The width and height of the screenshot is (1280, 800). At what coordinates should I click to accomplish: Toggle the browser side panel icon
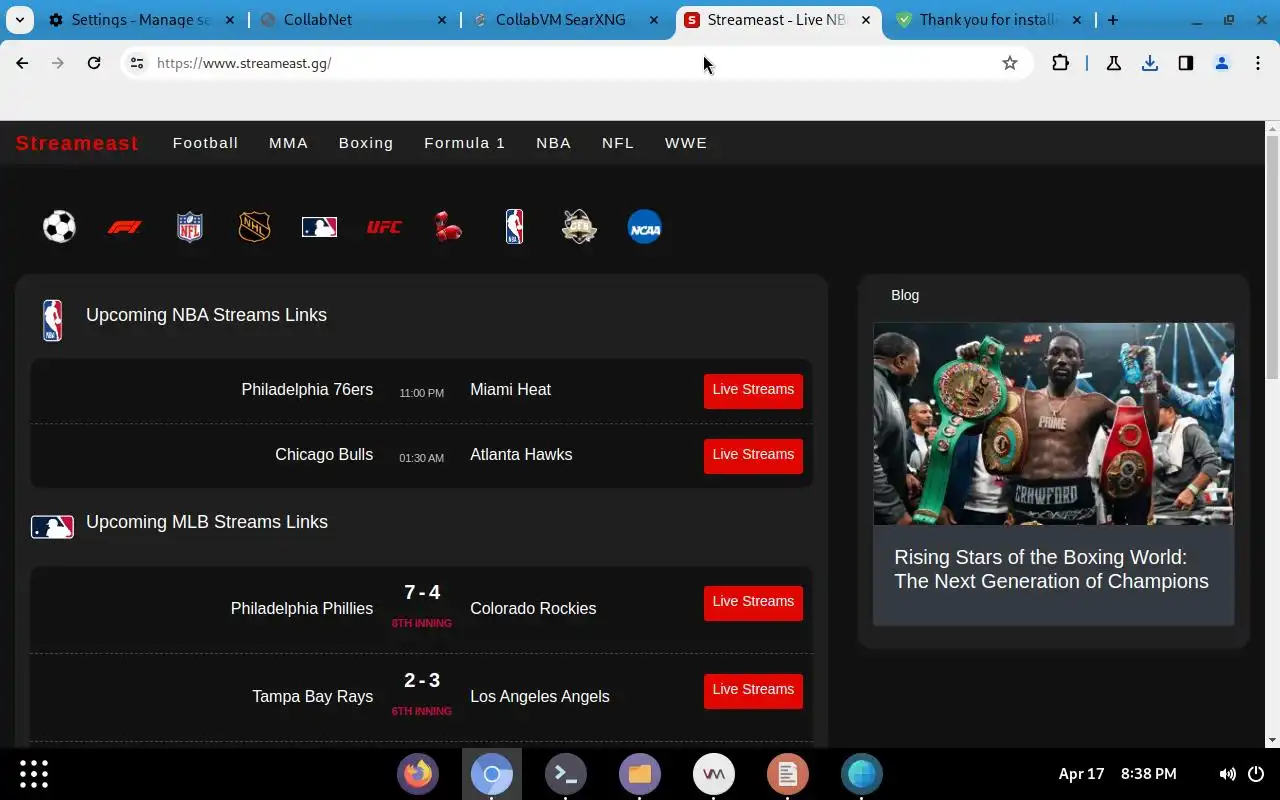1186,63
